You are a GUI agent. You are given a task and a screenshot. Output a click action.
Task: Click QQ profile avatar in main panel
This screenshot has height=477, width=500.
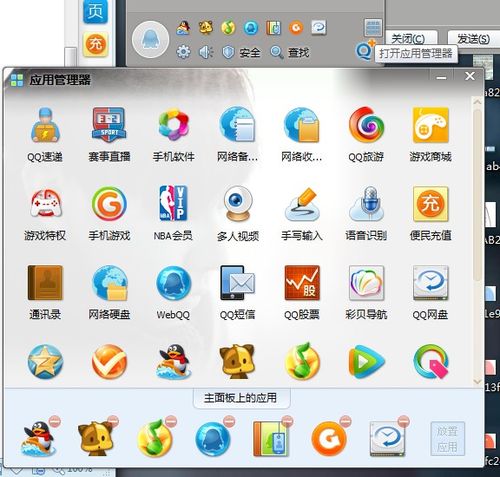[x=150, y=40]
